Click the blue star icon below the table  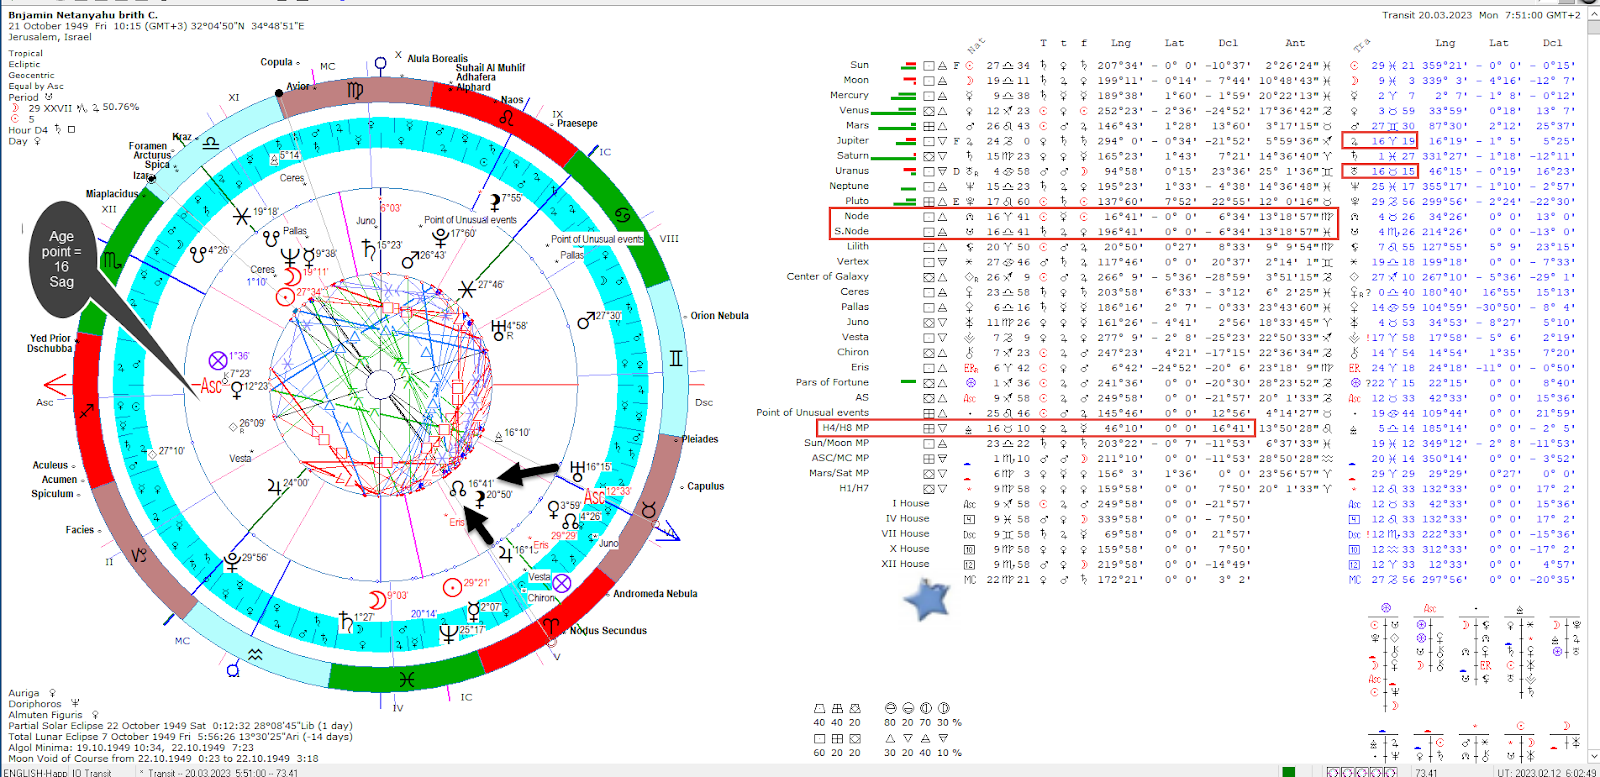click(x=926, y=599)
